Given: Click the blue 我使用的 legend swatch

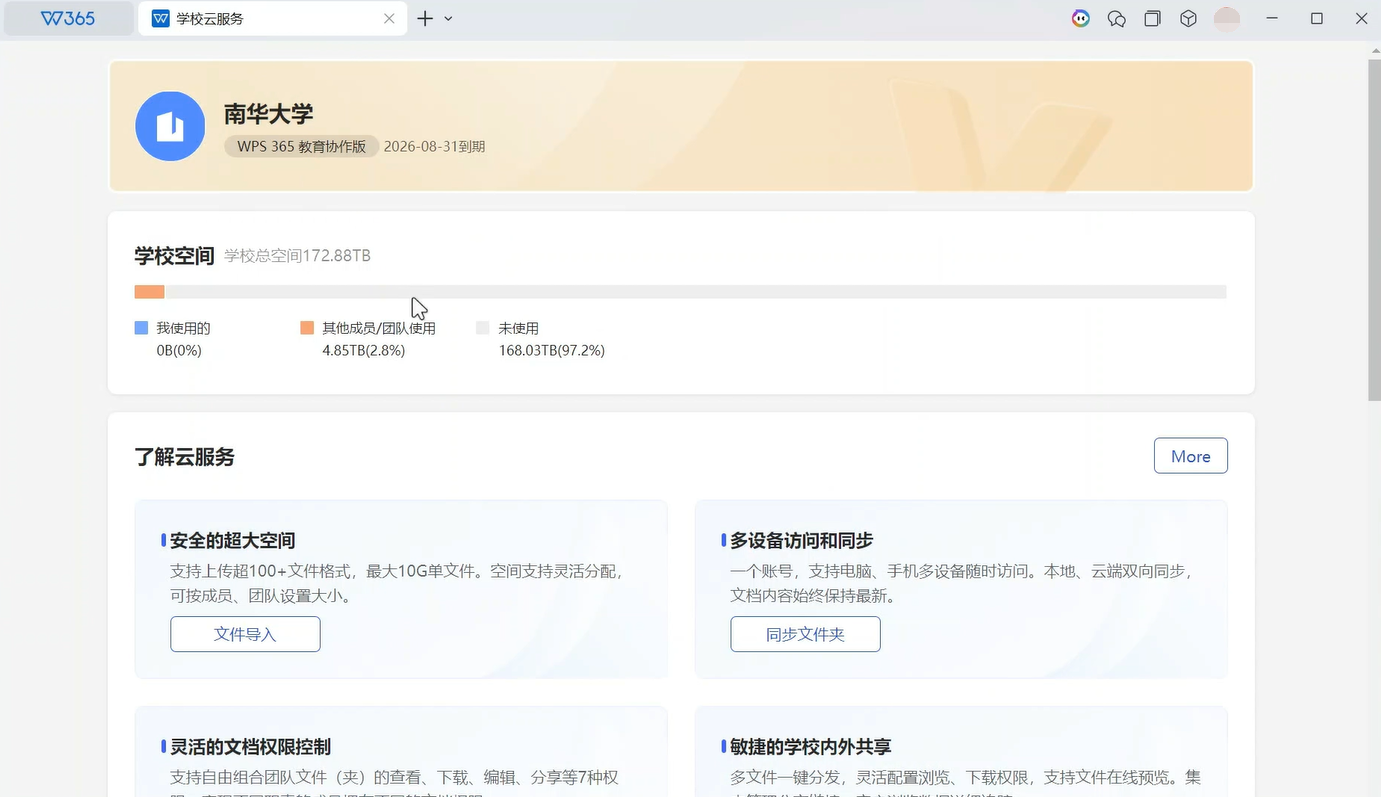Looking at the screenshot, I should 141,328.
